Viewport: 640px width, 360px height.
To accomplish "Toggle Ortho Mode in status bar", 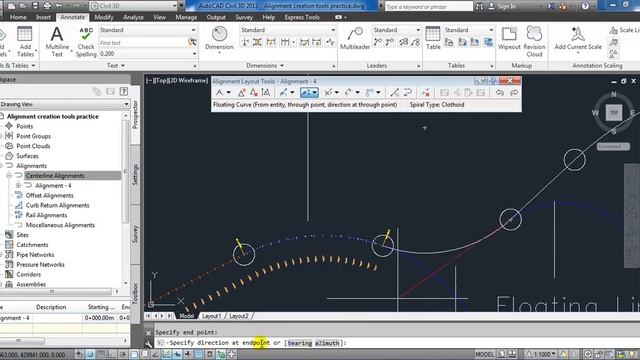I will (111, 354).
